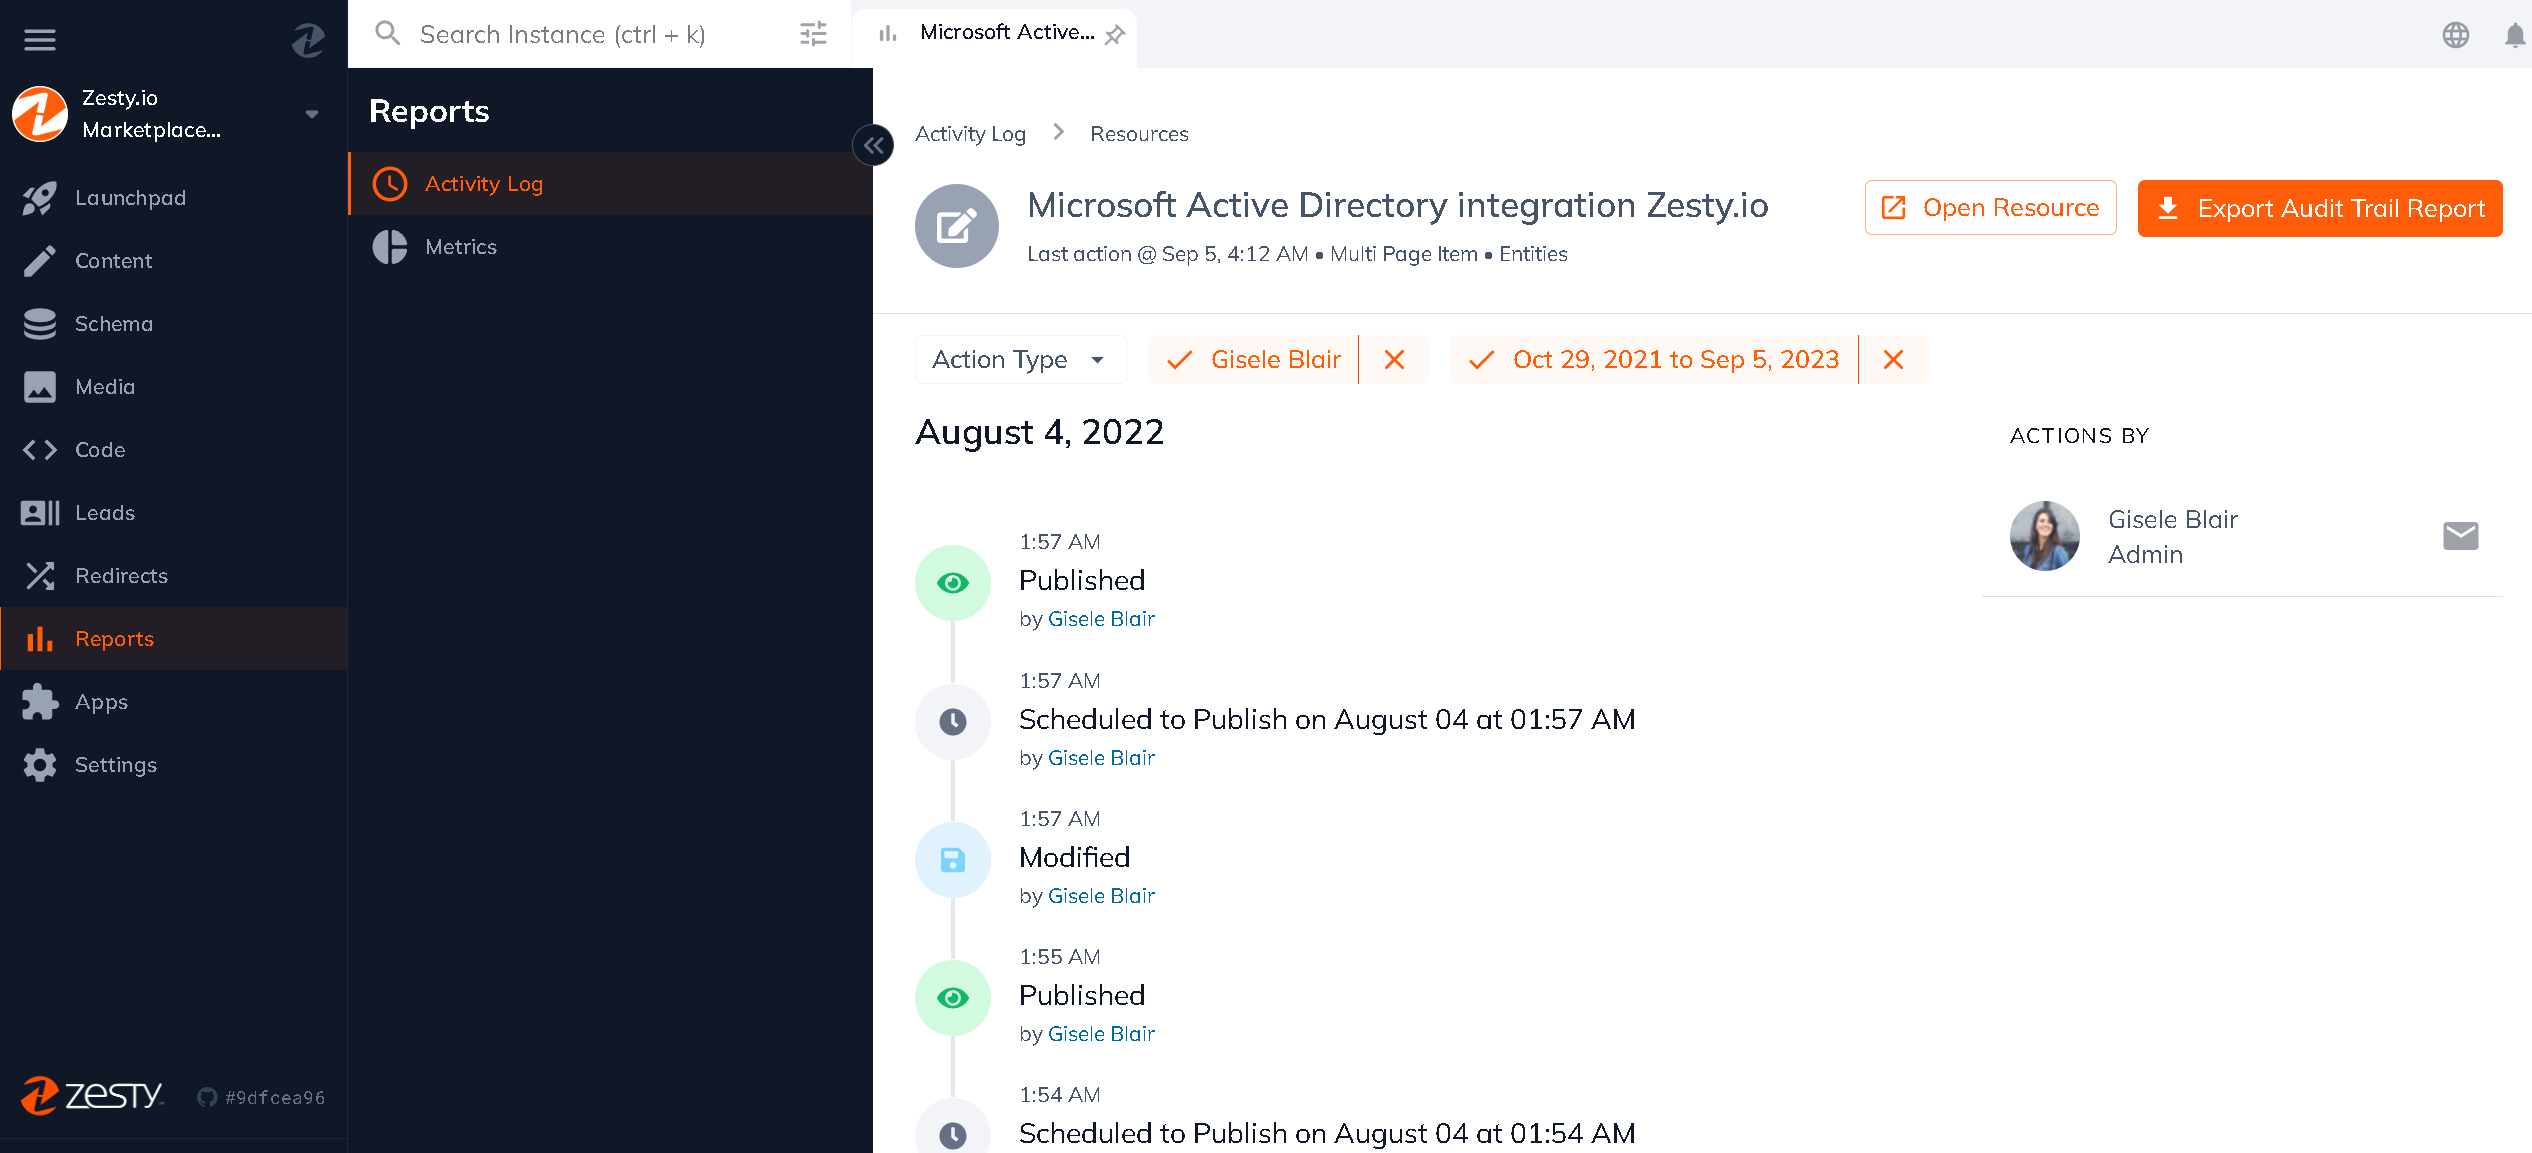The width and height of the screenshot is (2532, 1153).
Task: Click the Schema database icon
Action: pyautogui.click(x=40, y=324)
